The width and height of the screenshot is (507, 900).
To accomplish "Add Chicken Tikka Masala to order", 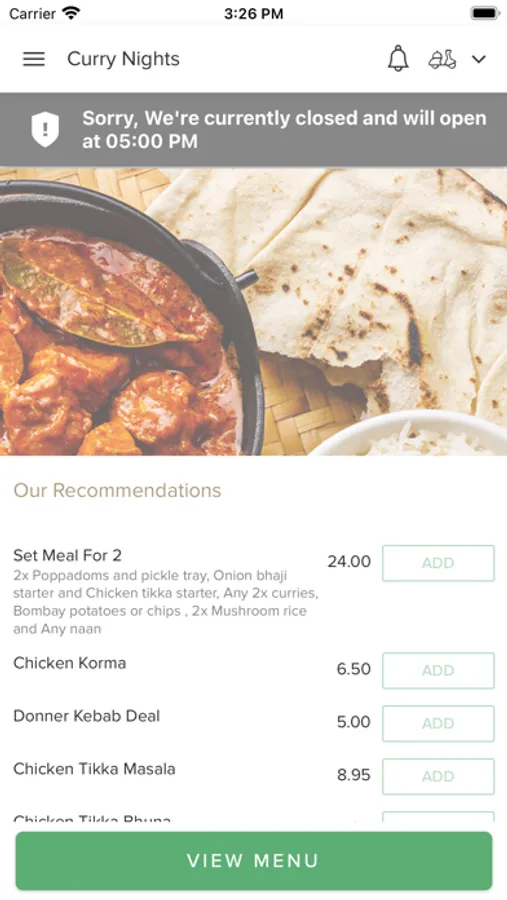I will point(438,776).
